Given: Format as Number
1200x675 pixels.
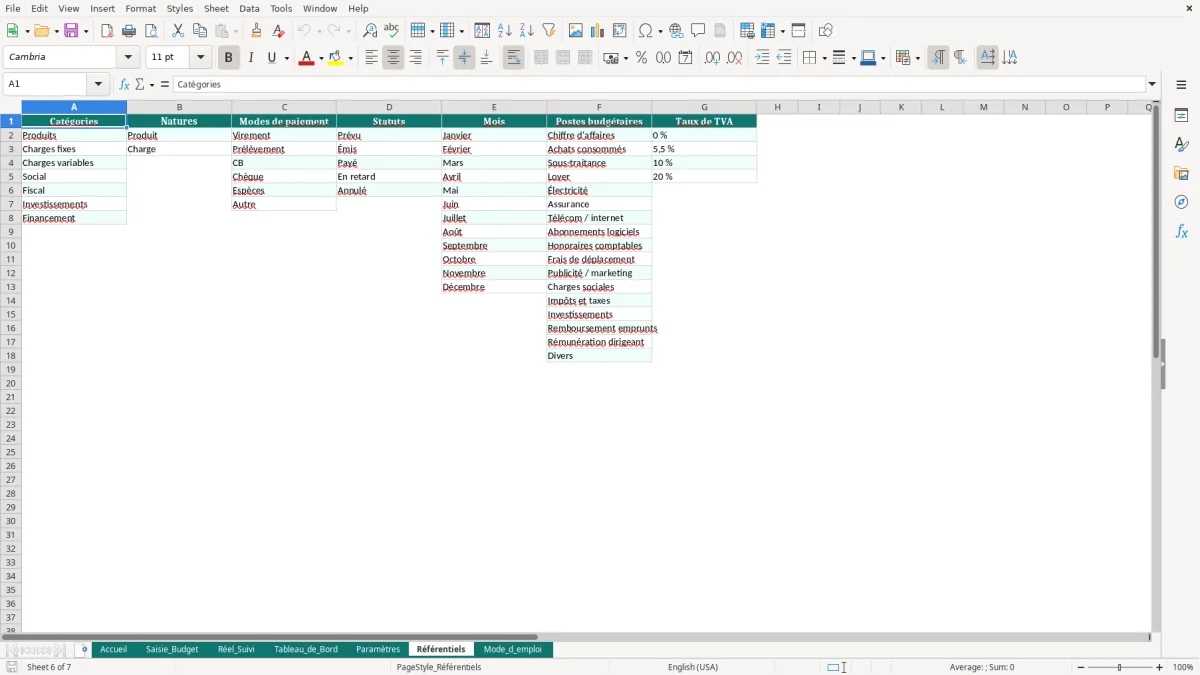Looking at the screenshot, I should 663,58.
